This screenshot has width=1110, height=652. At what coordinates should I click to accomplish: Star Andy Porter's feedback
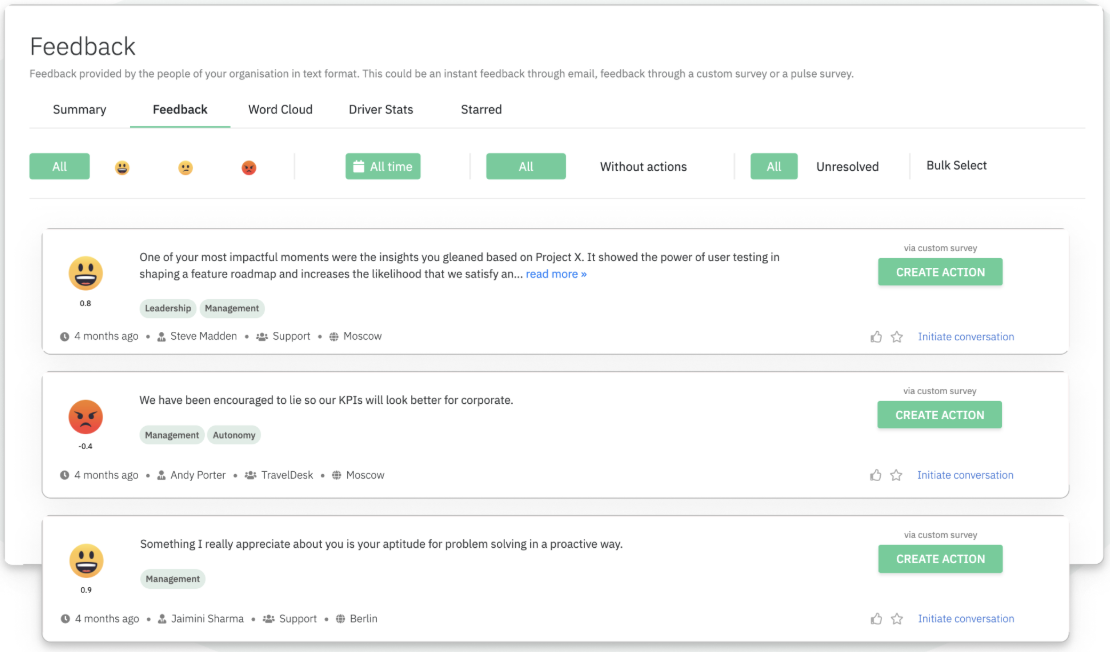click(x=896, y=476)
